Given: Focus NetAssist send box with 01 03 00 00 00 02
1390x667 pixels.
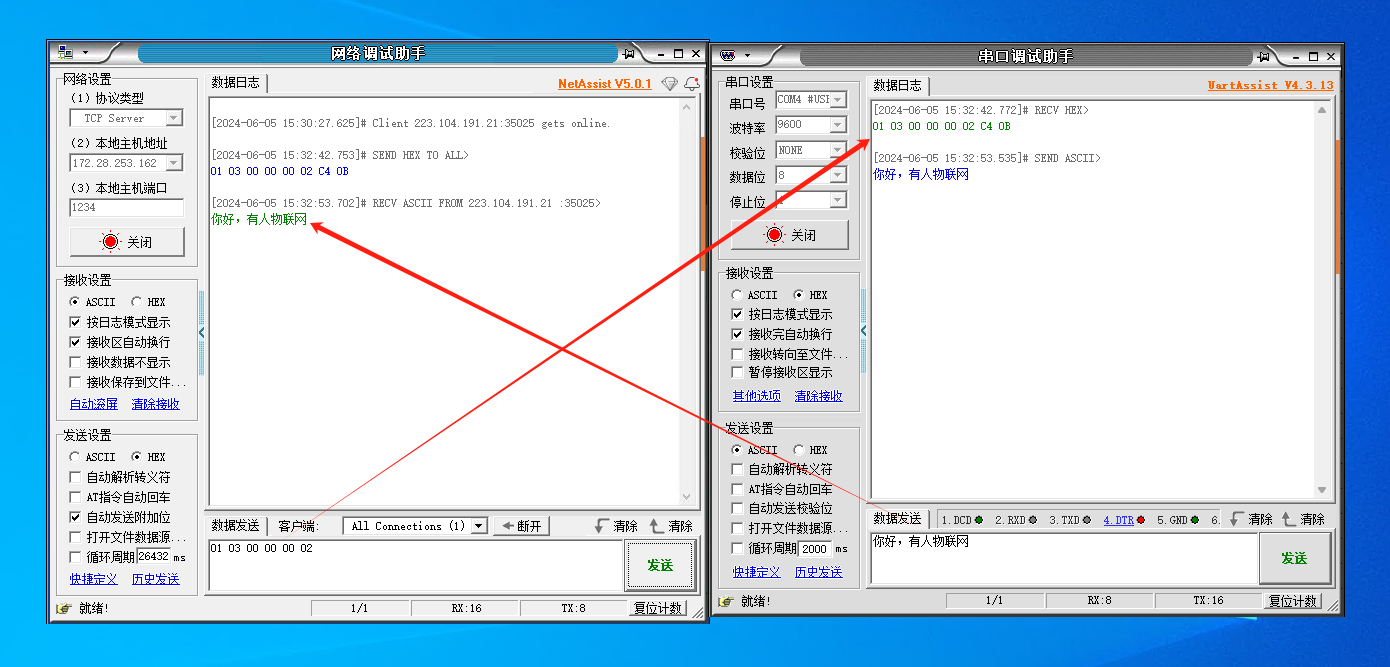Looking at the screenshot, I should click(x=415, y=565).
